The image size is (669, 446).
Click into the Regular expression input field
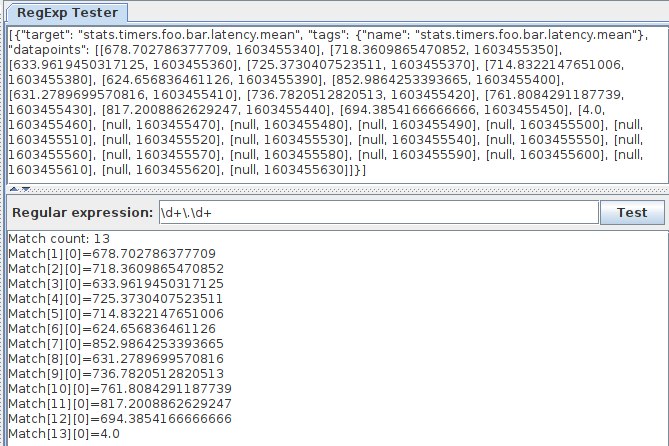[379, 213]
